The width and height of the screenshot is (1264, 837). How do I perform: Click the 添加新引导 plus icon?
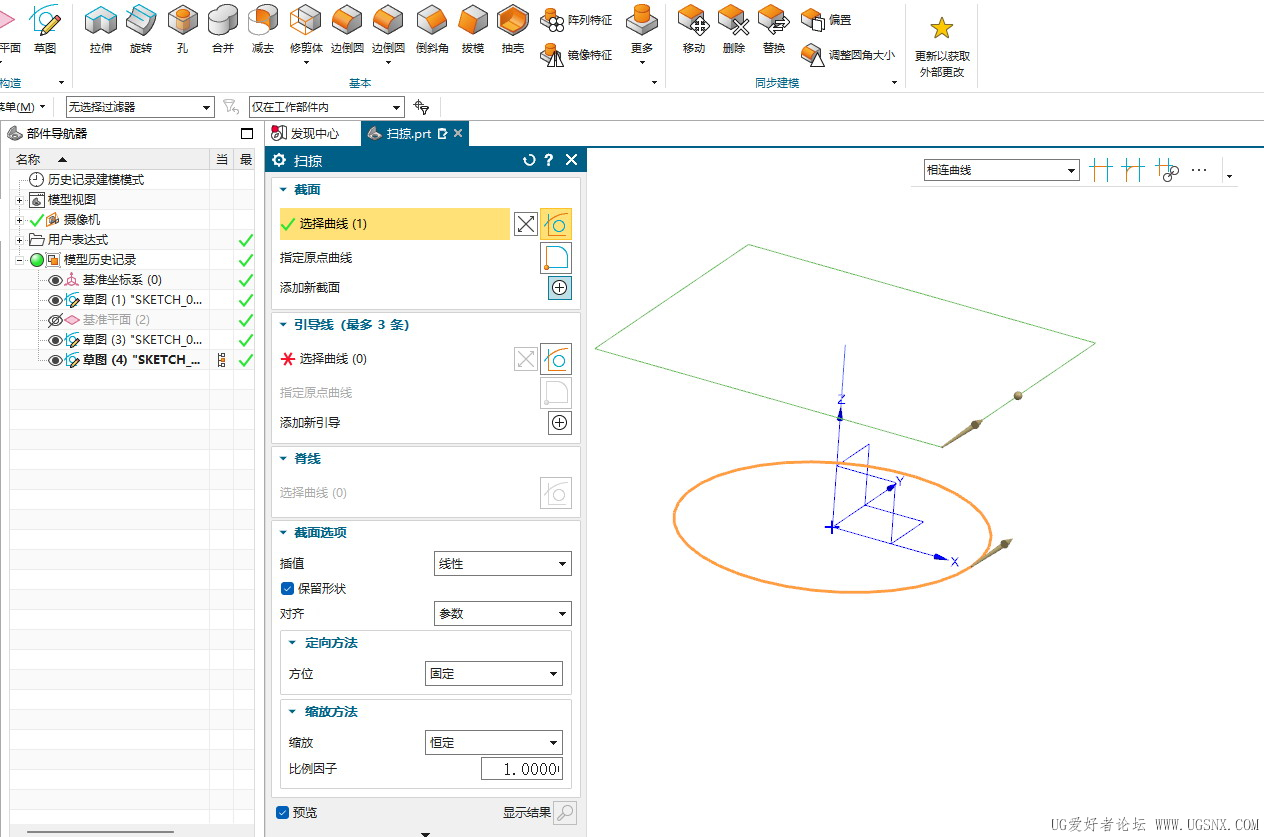(x=560, y=423)
